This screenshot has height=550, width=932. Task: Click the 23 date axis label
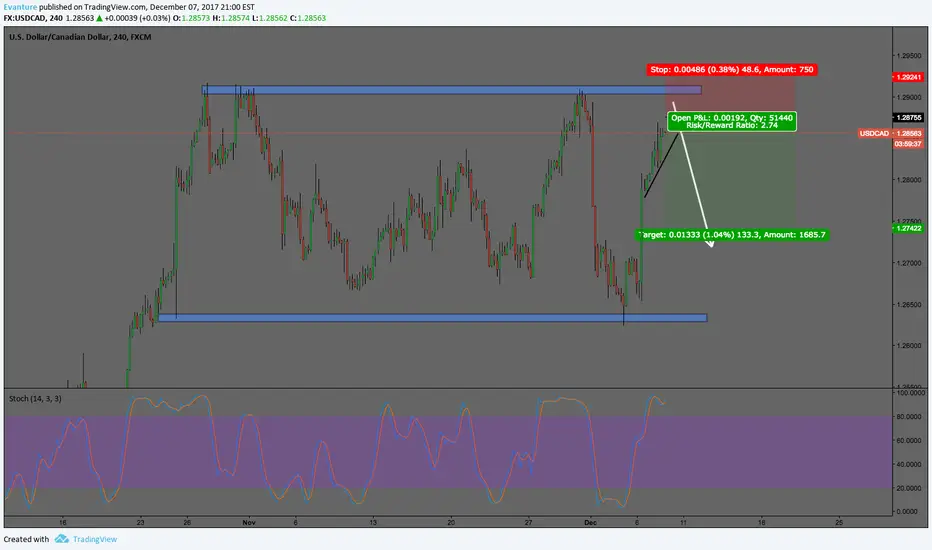pyautogui.click(x=140, y=523)
